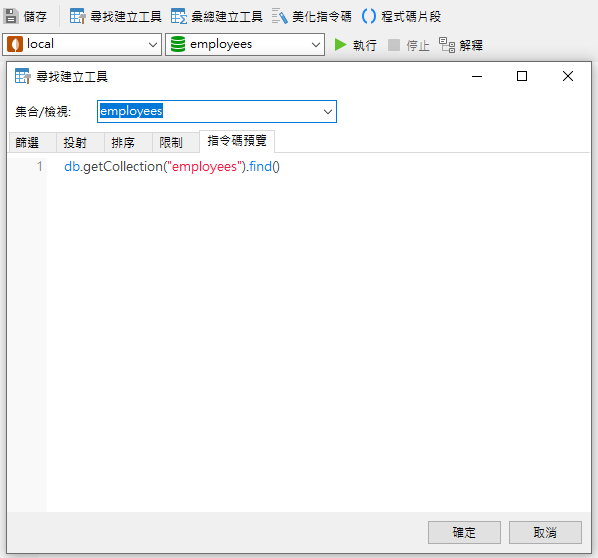The image size is (598, 558).
Task: Select the Script Preview (指令碼預覽) tab
Action: [237, 141]
